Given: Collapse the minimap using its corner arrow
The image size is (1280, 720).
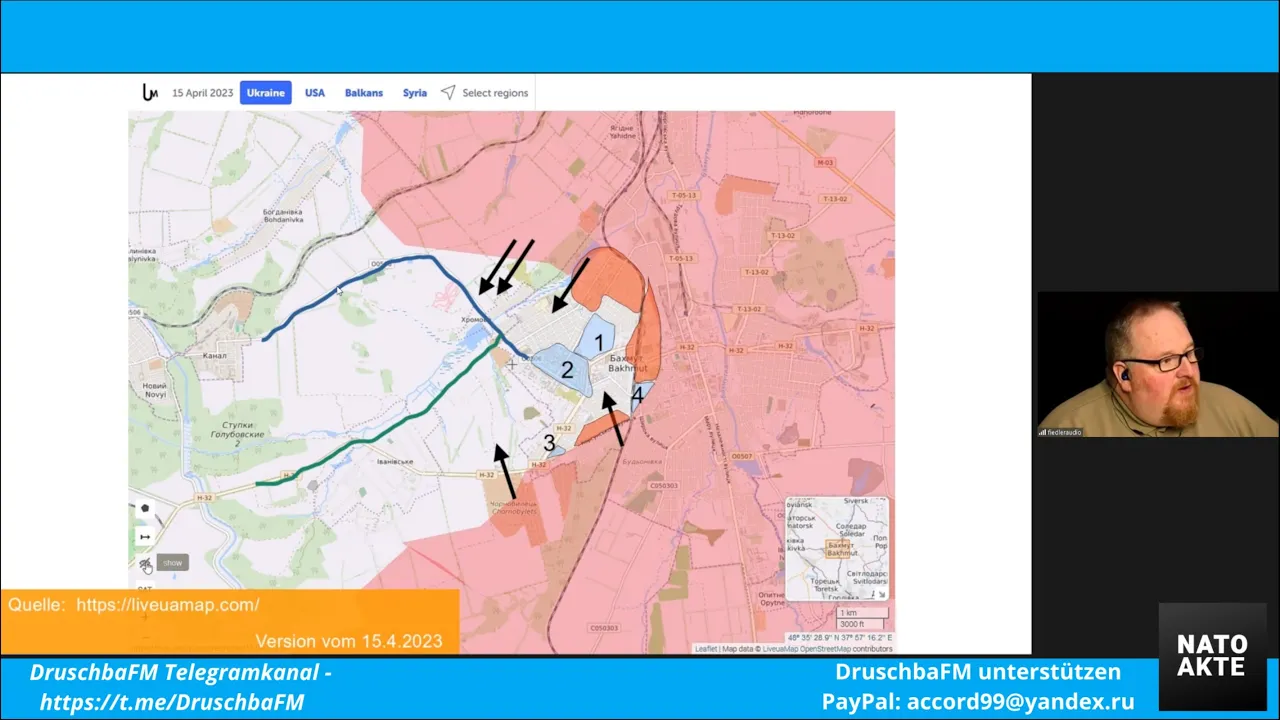Looking at the screenshot, I should click(881, 593).
